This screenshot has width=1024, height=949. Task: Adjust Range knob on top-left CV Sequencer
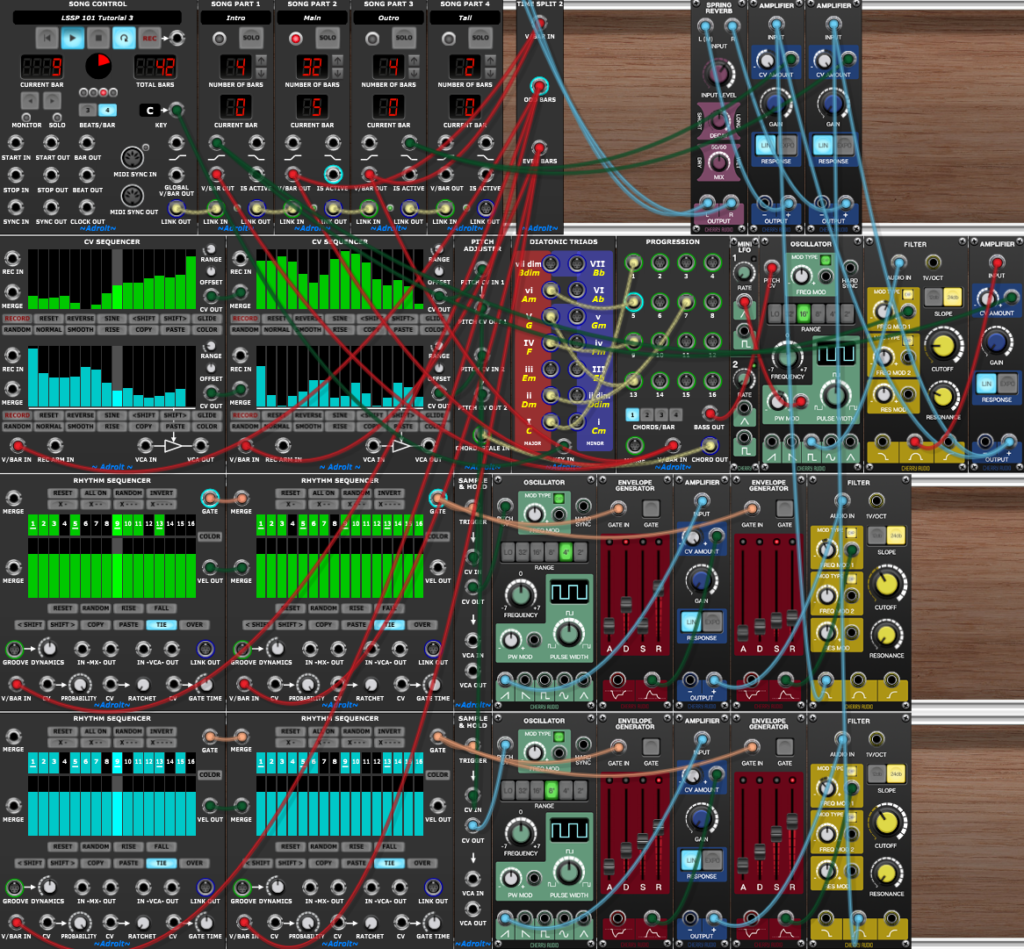[210, 250]
